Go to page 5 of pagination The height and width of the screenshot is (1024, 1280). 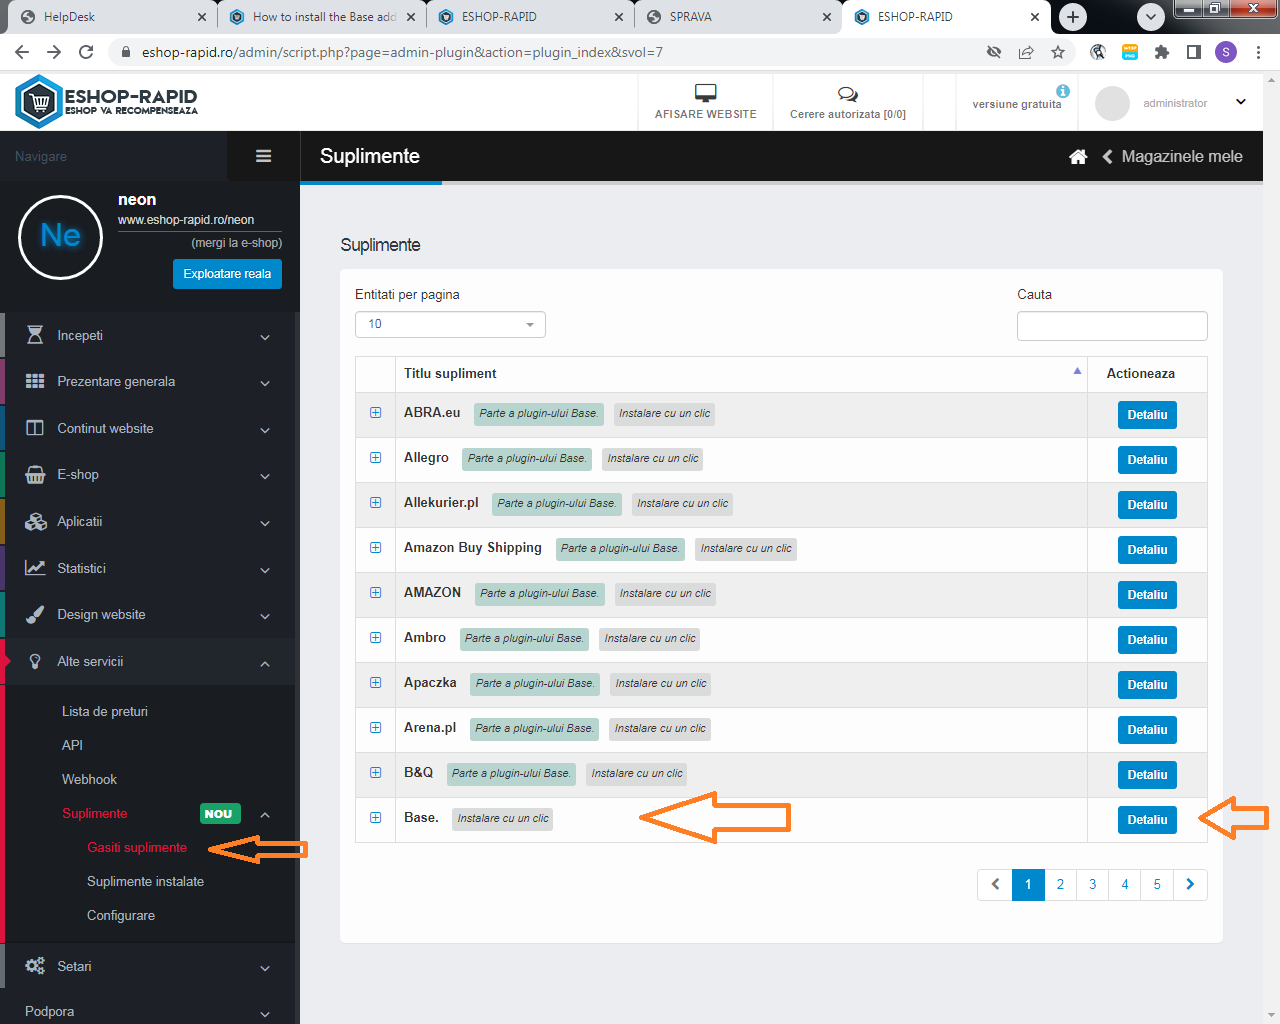(1157, 884)
